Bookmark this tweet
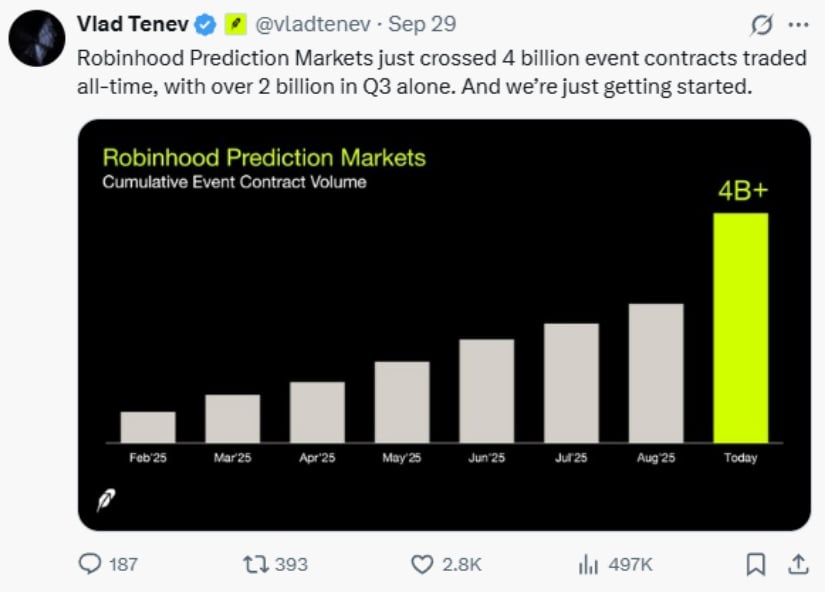 tap(756, 564)
